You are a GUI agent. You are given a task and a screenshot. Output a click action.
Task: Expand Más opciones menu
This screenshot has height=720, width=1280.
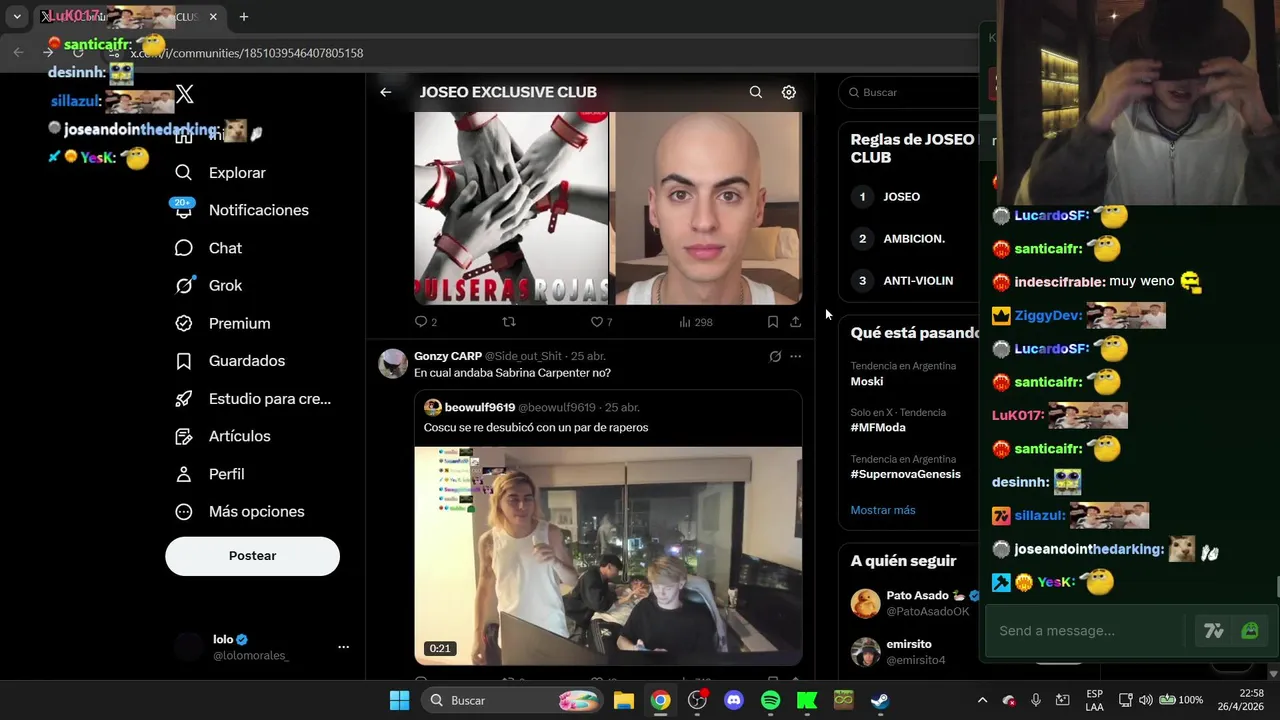point(240,512)
